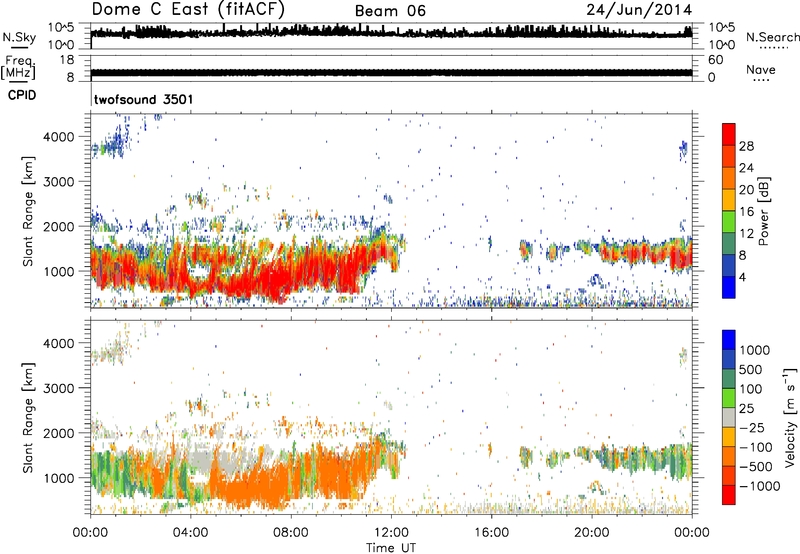The image size is (800, 554).
Task: Click the "28" label on Power colorbar
Action: coord(746,146)
